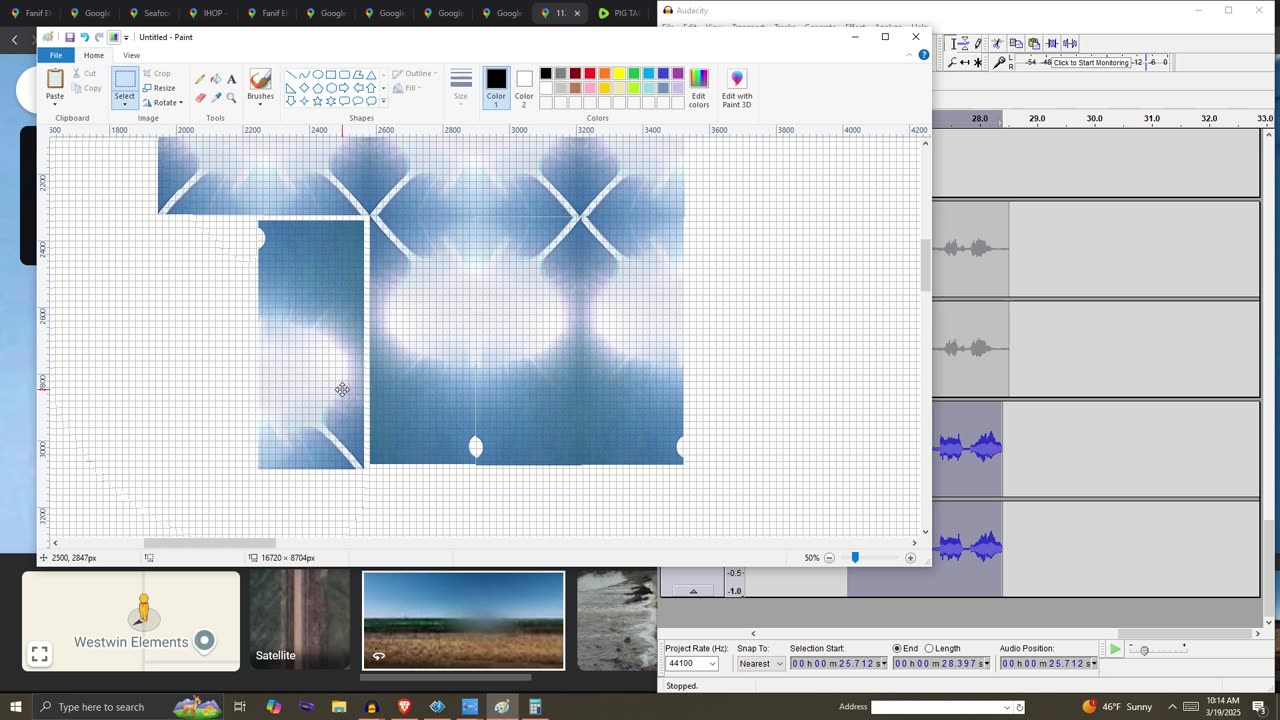Pick the yellow color swatch in Paint palette
The height and width of the screenshot is (720, 1280).
point(619,73)
